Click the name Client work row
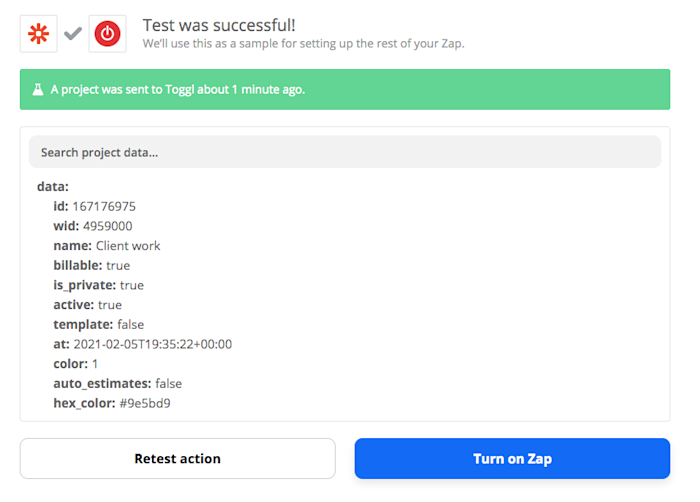This screenshot has height=502, width=700. point(107,246)
